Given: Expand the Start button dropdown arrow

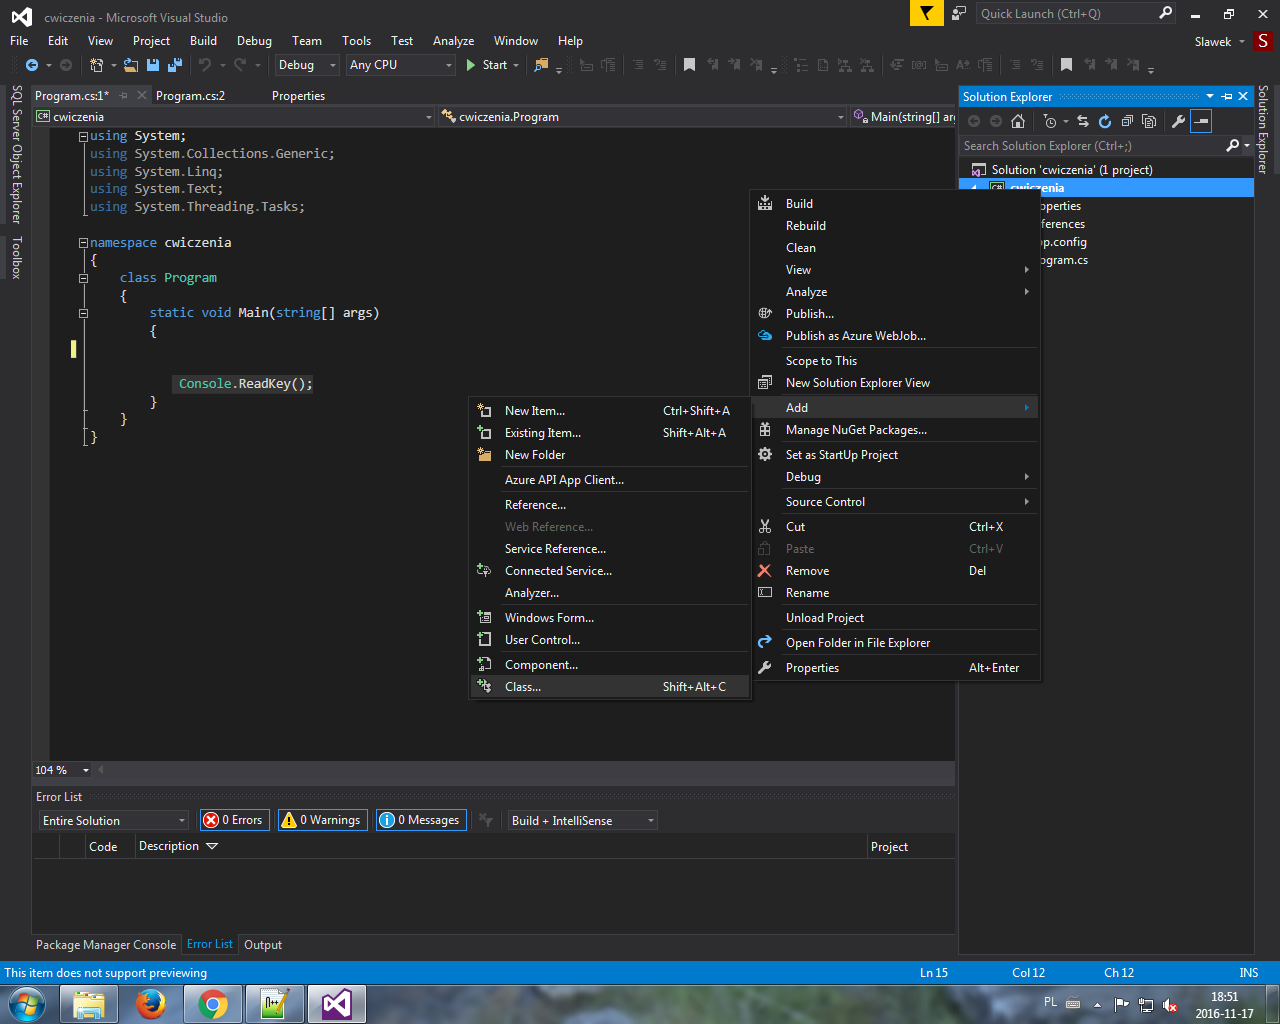Looking at the screenshot, I should [516, 65].
